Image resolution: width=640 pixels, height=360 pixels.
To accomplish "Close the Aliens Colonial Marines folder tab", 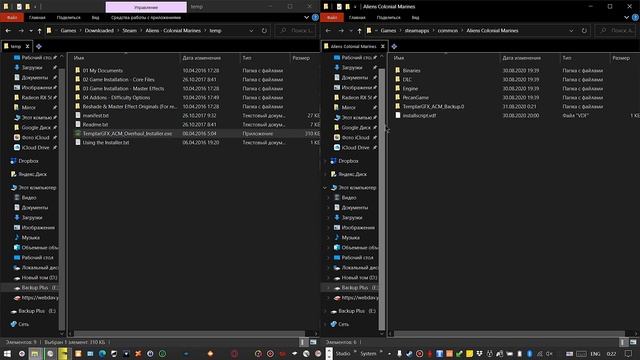I will click(x=382, y=47).
